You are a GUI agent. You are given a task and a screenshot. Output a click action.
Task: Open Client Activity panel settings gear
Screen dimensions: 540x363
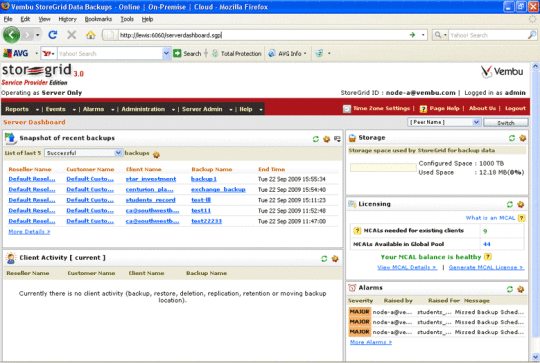click(x=335, y=259)
